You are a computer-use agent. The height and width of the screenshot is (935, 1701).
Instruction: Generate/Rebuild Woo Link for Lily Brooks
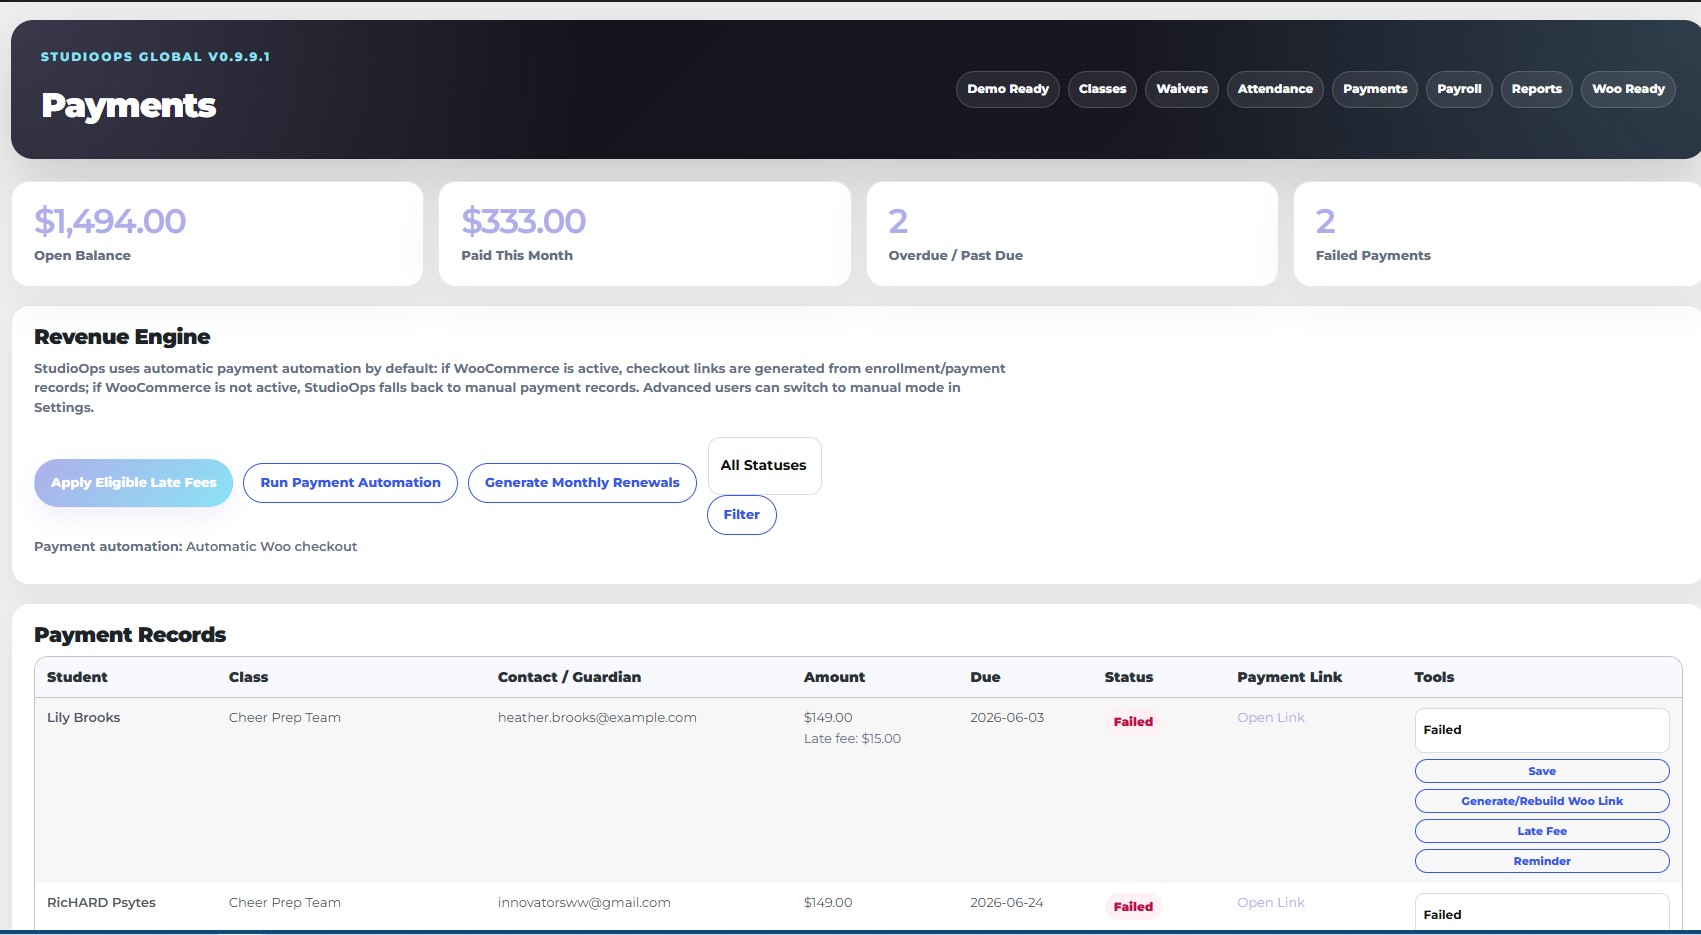[1541, 801]
